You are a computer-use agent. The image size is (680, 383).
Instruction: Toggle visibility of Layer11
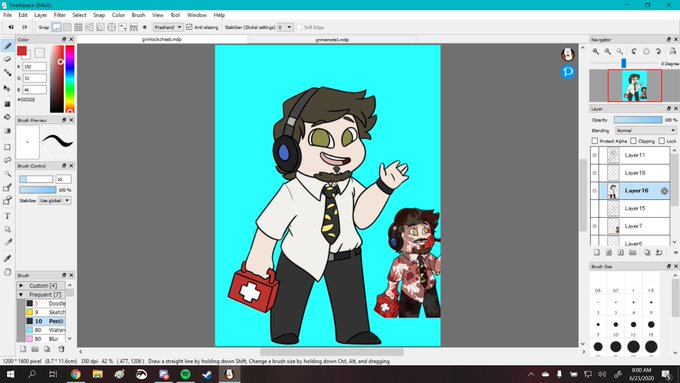[595, 155]
